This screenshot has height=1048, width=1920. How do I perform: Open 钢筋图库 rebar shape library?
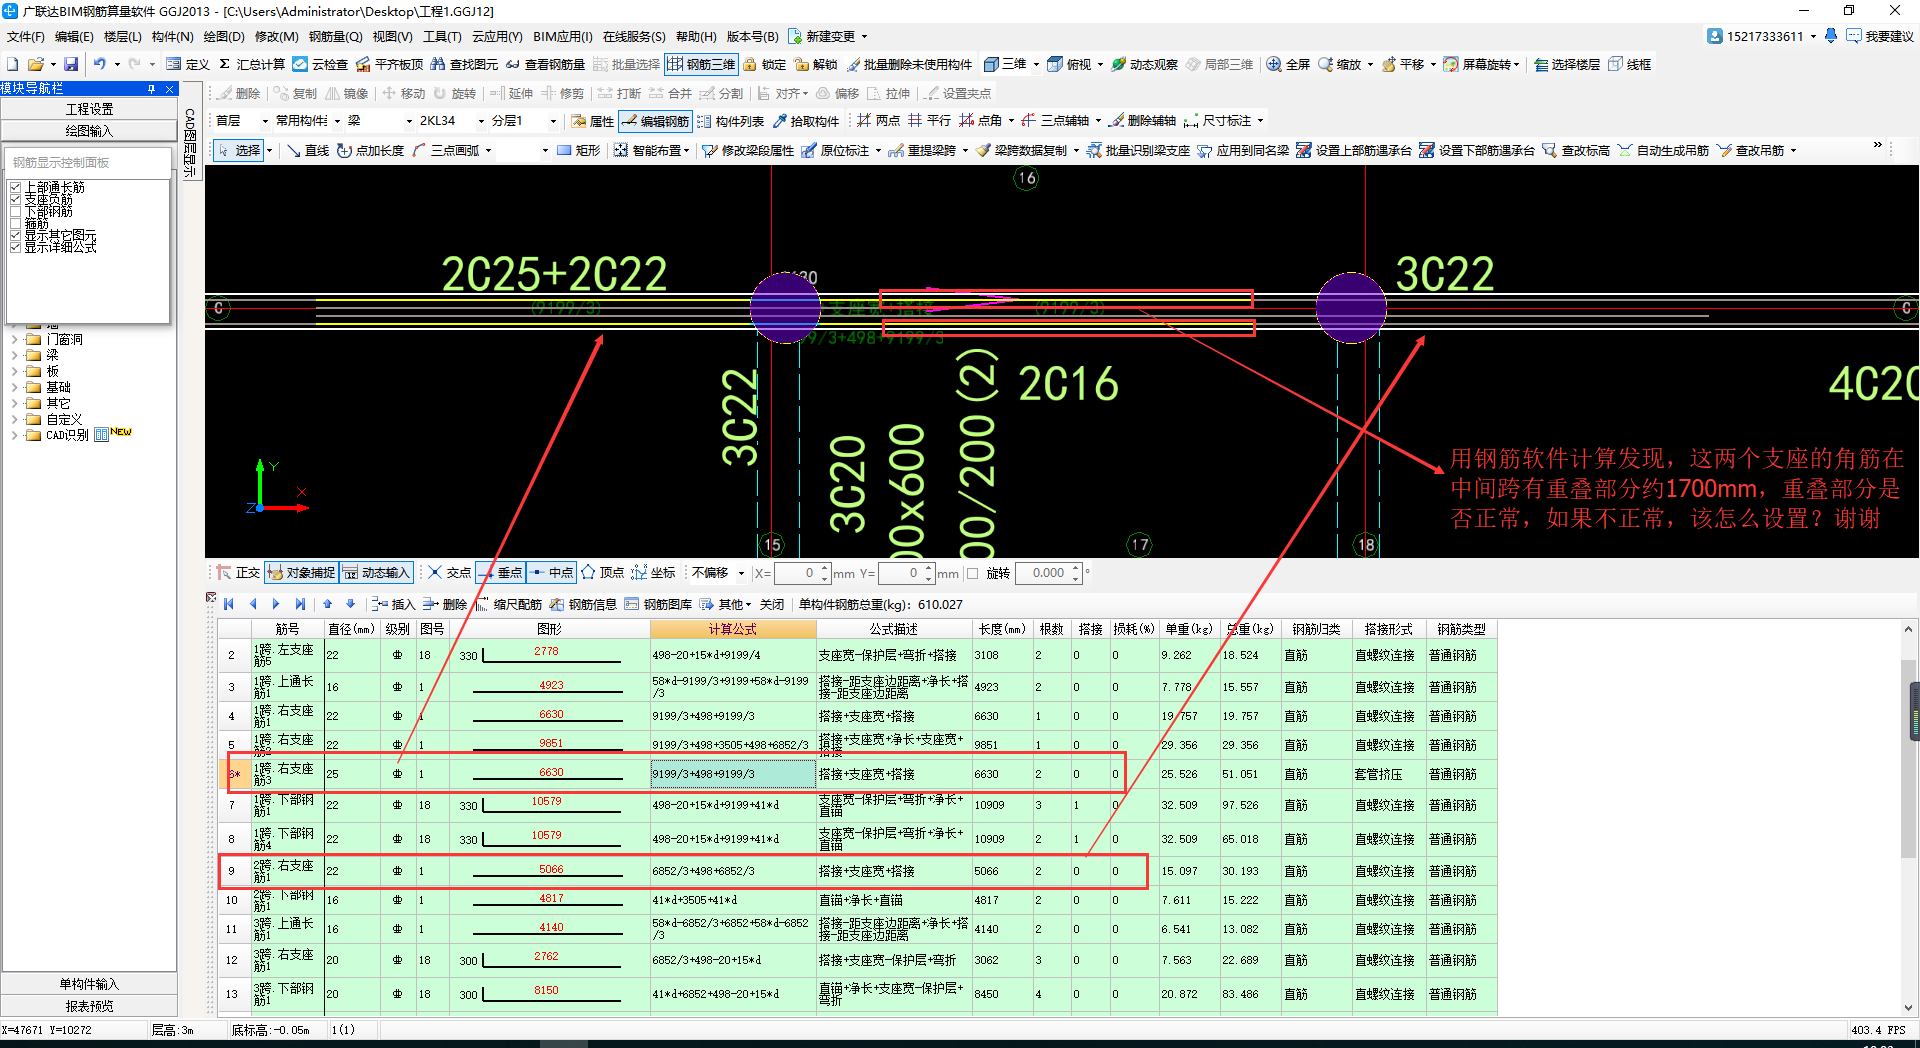tap(659, 604)
